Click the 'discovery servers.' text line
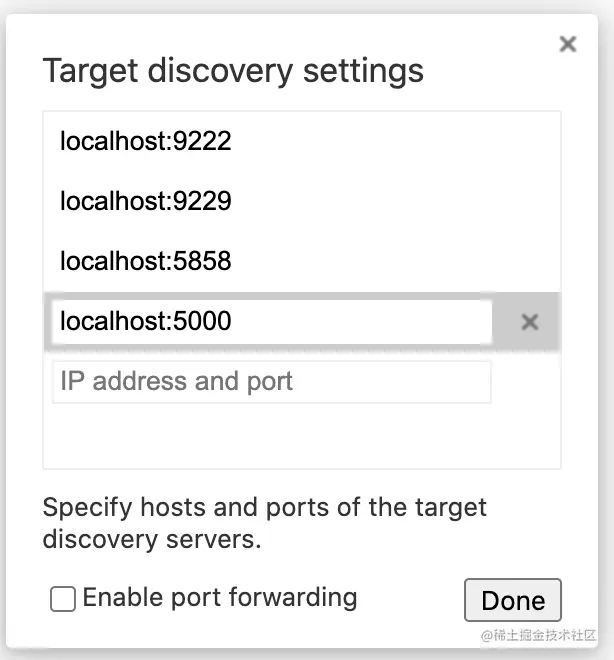Viewport: 614px width, 660px height. [151, 539]
